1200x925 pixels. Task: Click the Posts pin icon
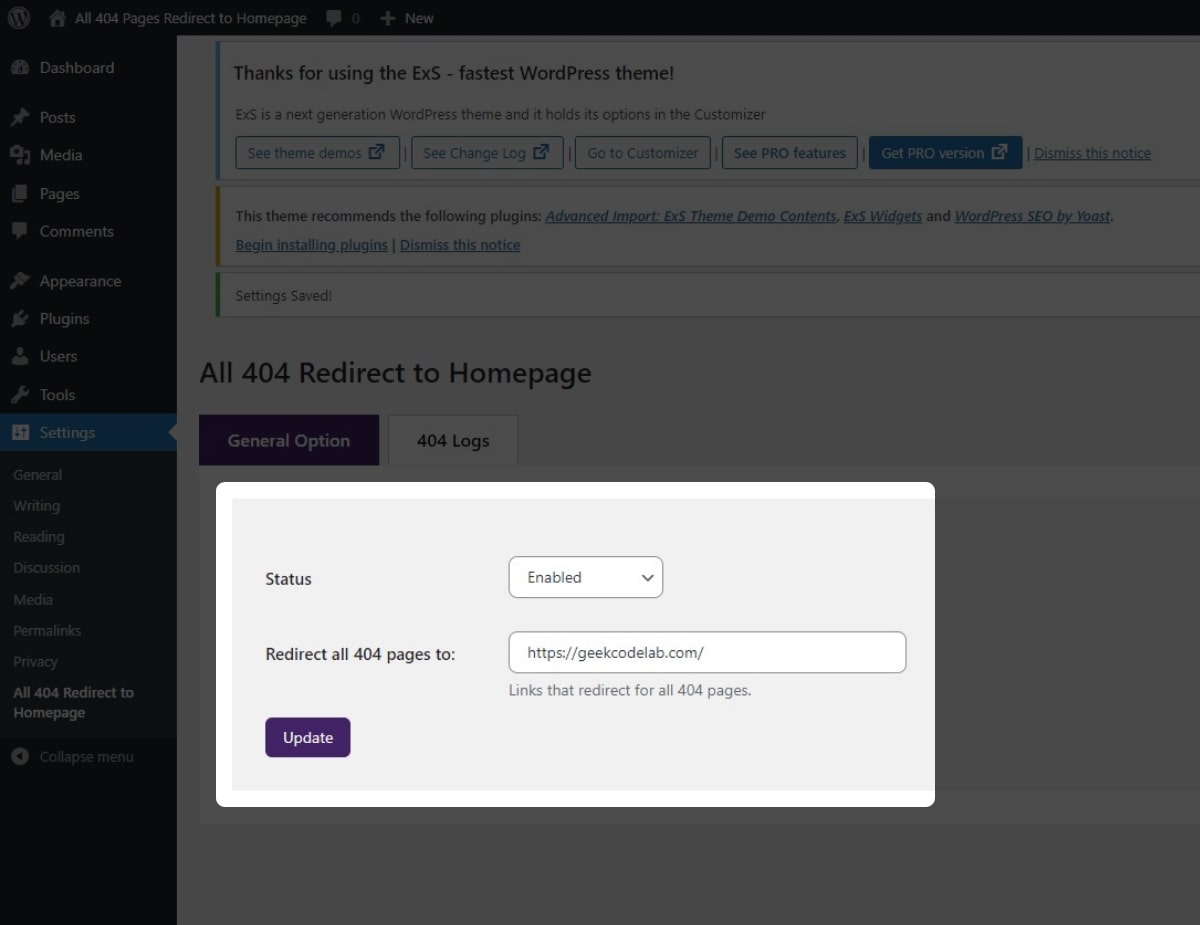point(20,117)
